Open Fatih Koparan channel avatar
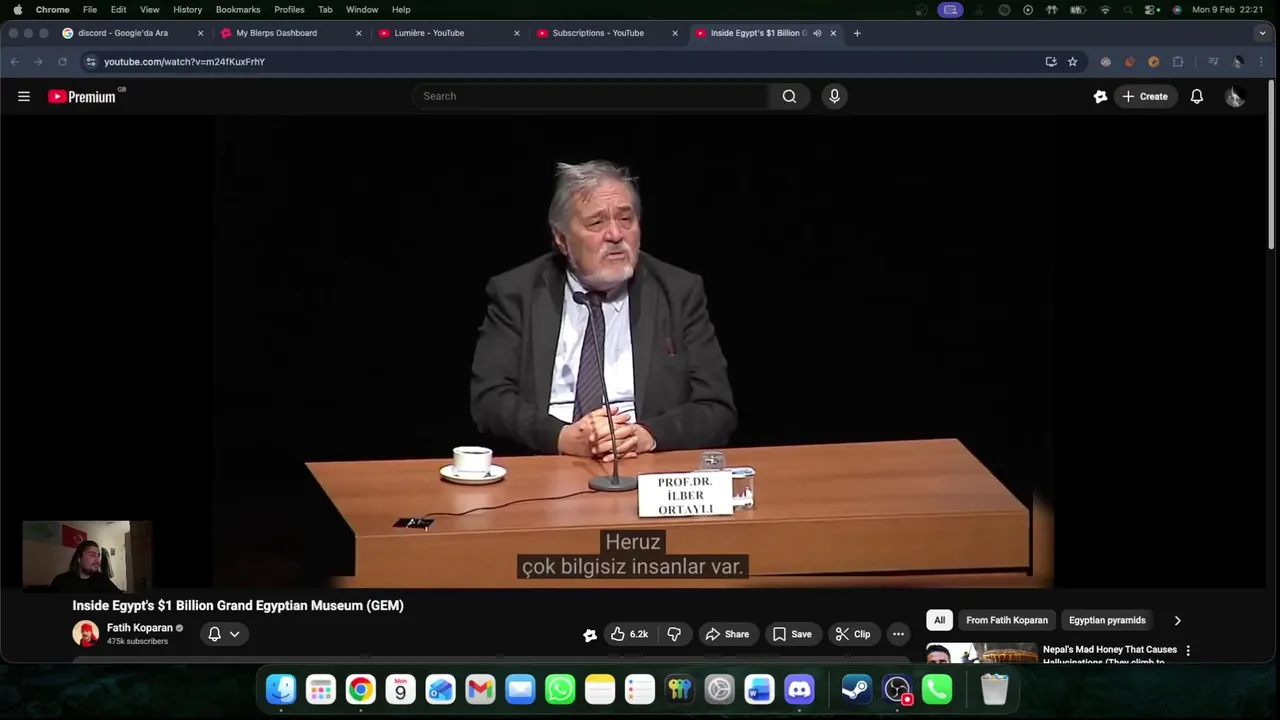Viewport: 1280px width, 720px height. point(86,633)
